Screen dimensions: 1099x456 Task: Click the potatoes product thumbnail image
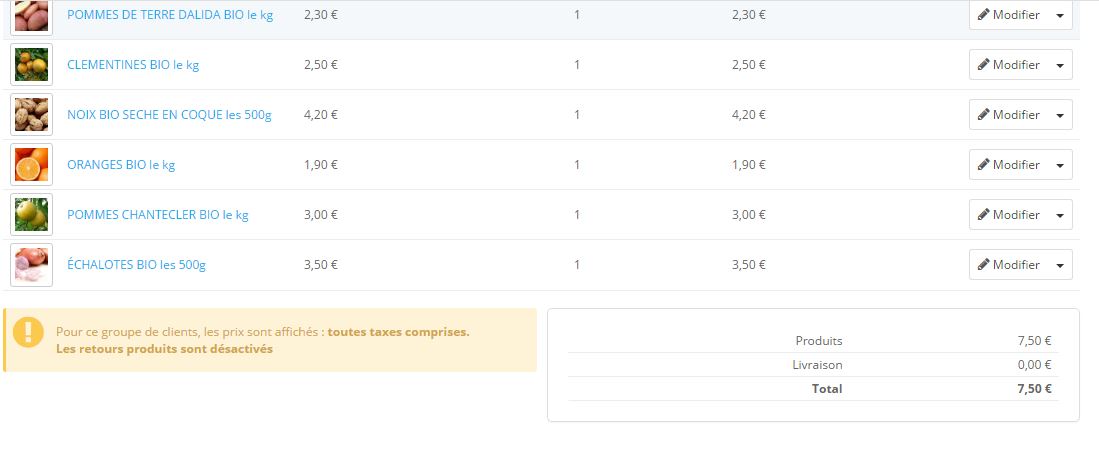(x=31, y=16)
